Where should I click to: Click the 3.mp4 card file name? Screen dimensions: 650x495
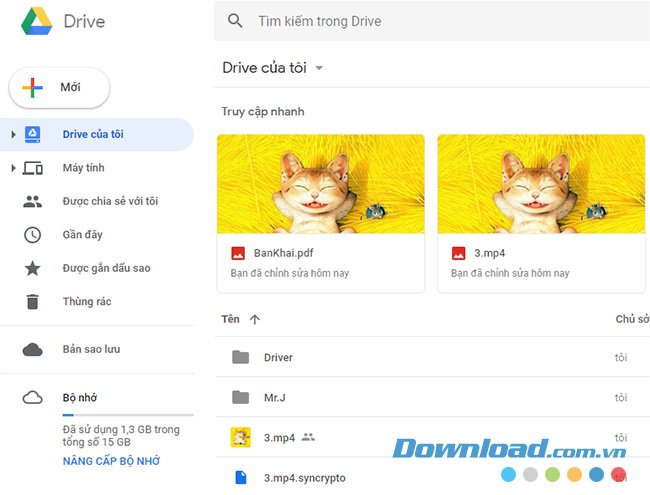490,253
